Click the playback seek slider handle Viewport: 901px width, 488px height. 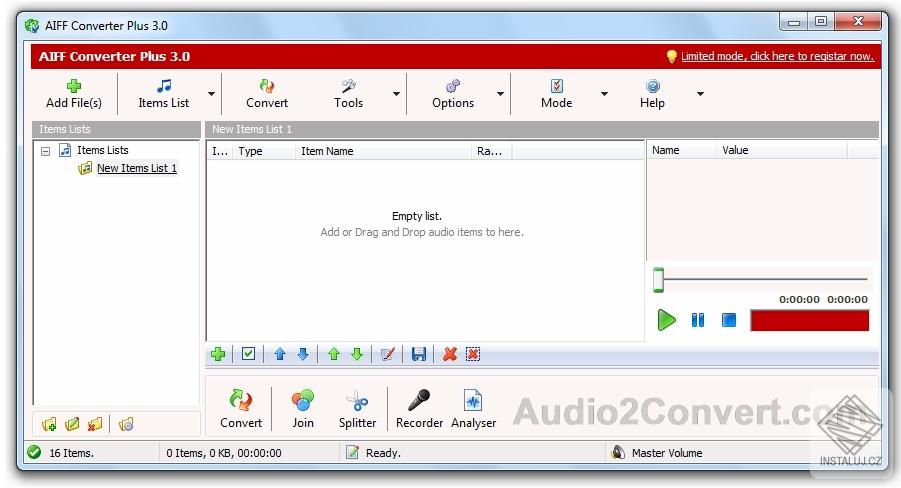tap(659, 280)
